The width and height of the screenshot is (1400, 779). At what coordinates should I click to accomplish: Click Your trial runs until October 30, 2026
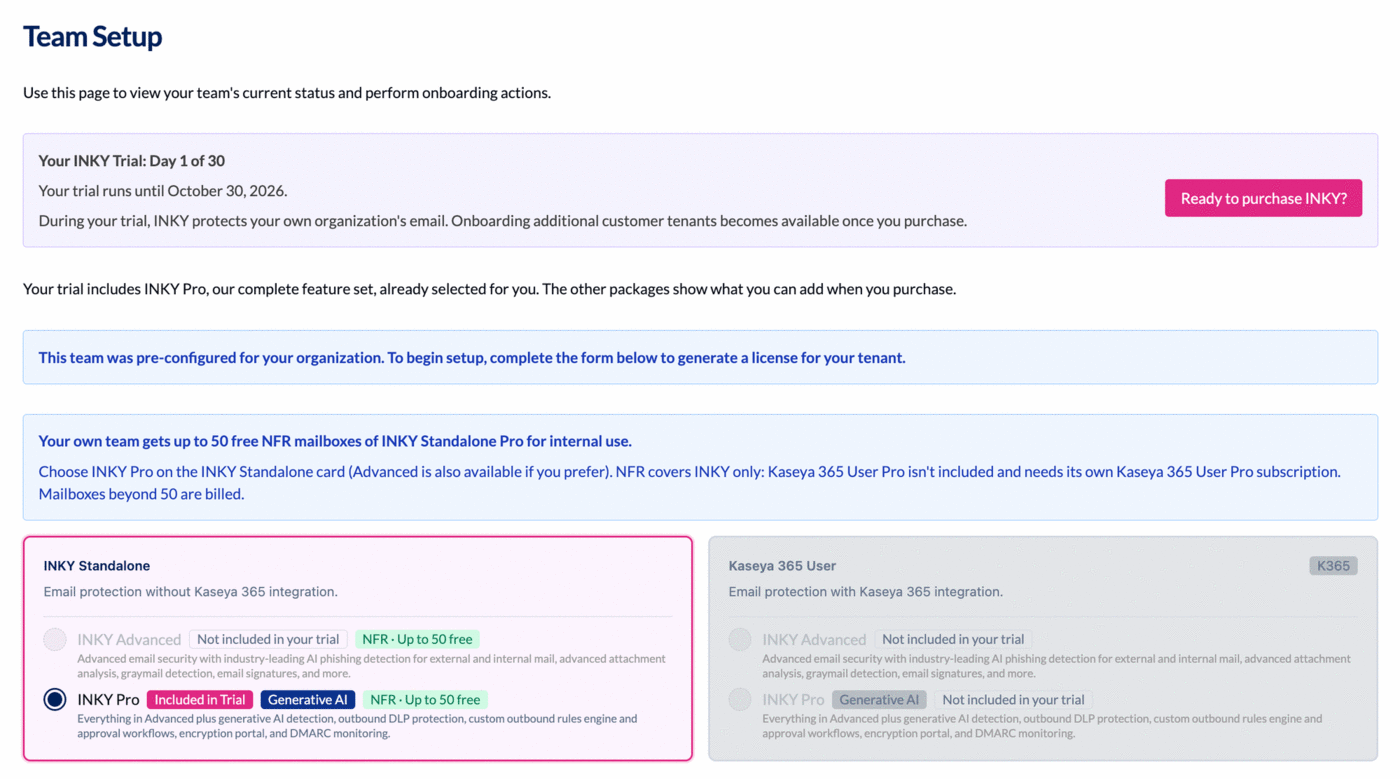pos(163,191)
